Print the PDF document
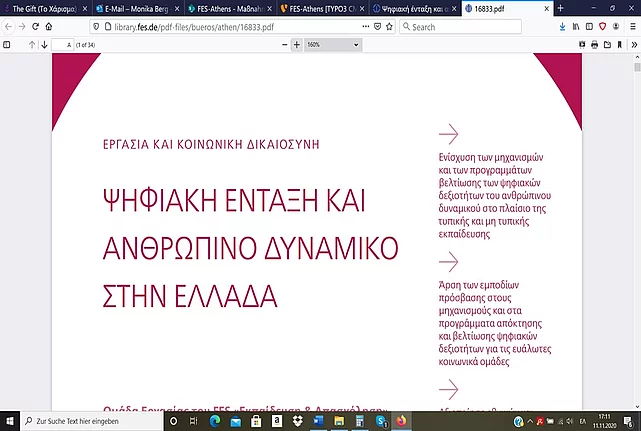This screenshot has height=431, width=641. click(594, 45)
